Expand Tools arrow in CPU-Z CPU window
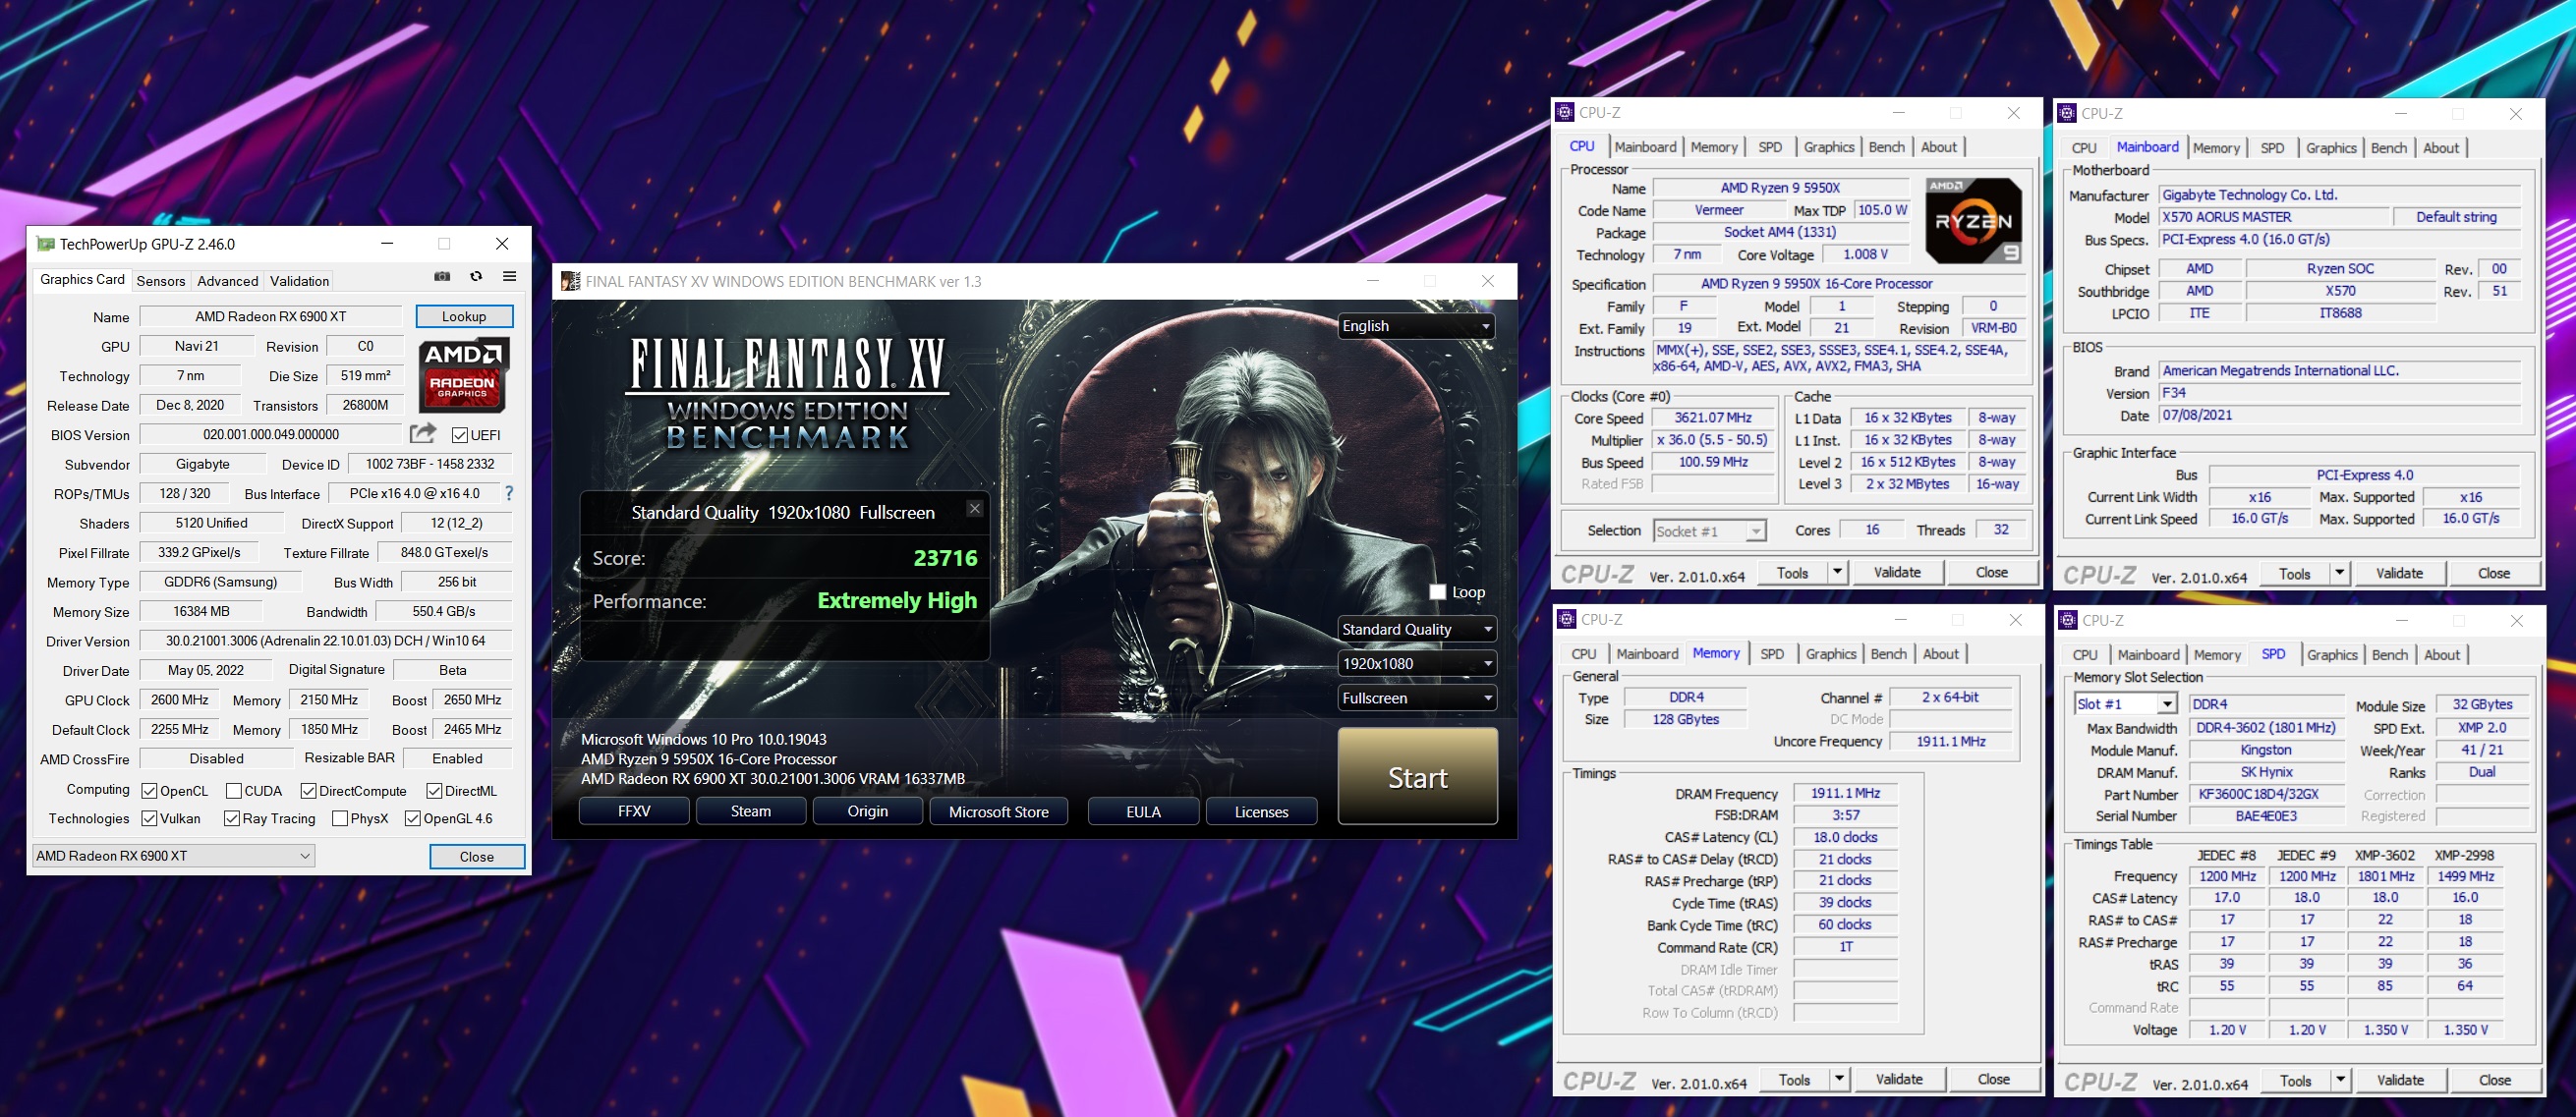 pos(1837,572)
